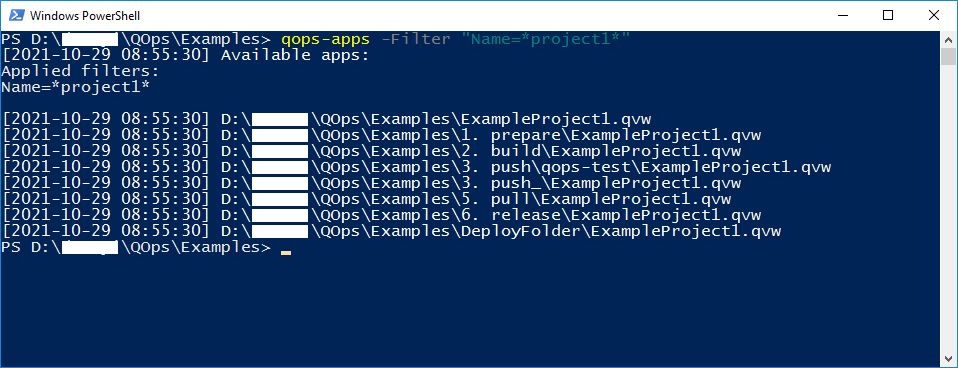Click the "Name=*project1*" quoted filter string
Image resolution: width=958 pixels, height=368 pixels.
click(546, 40)
